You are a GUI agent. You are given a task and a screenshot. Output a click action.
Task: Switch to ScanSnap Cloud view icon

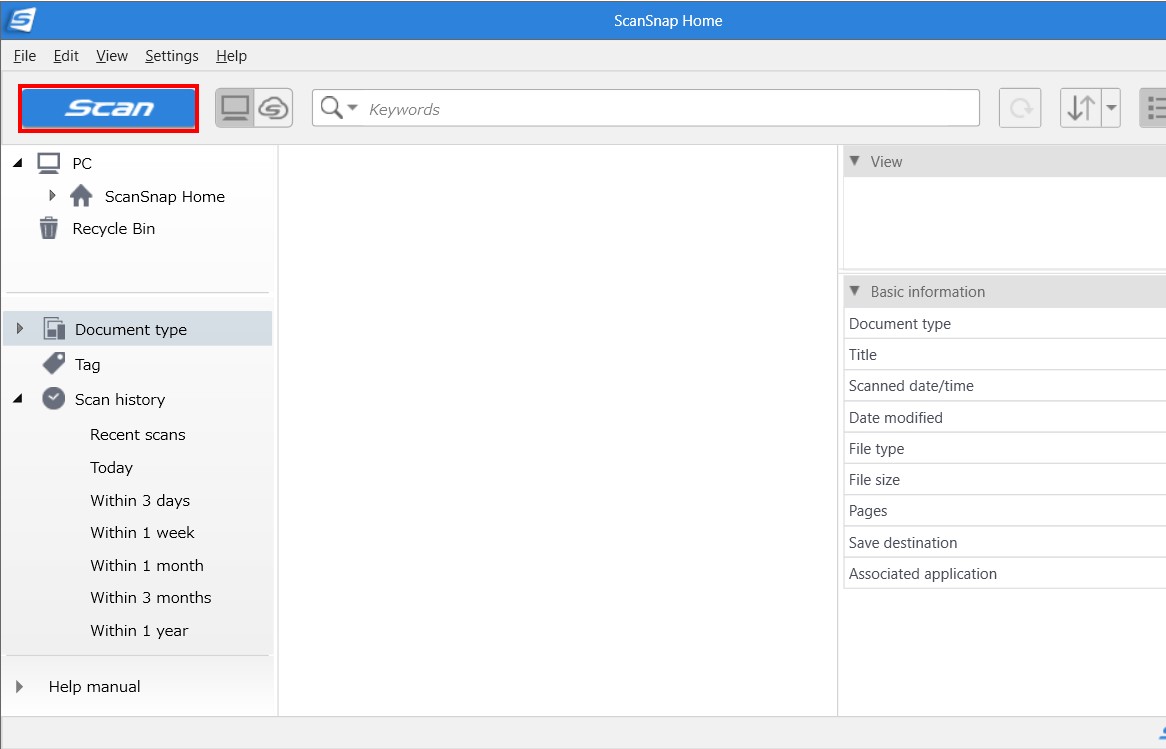274,109
